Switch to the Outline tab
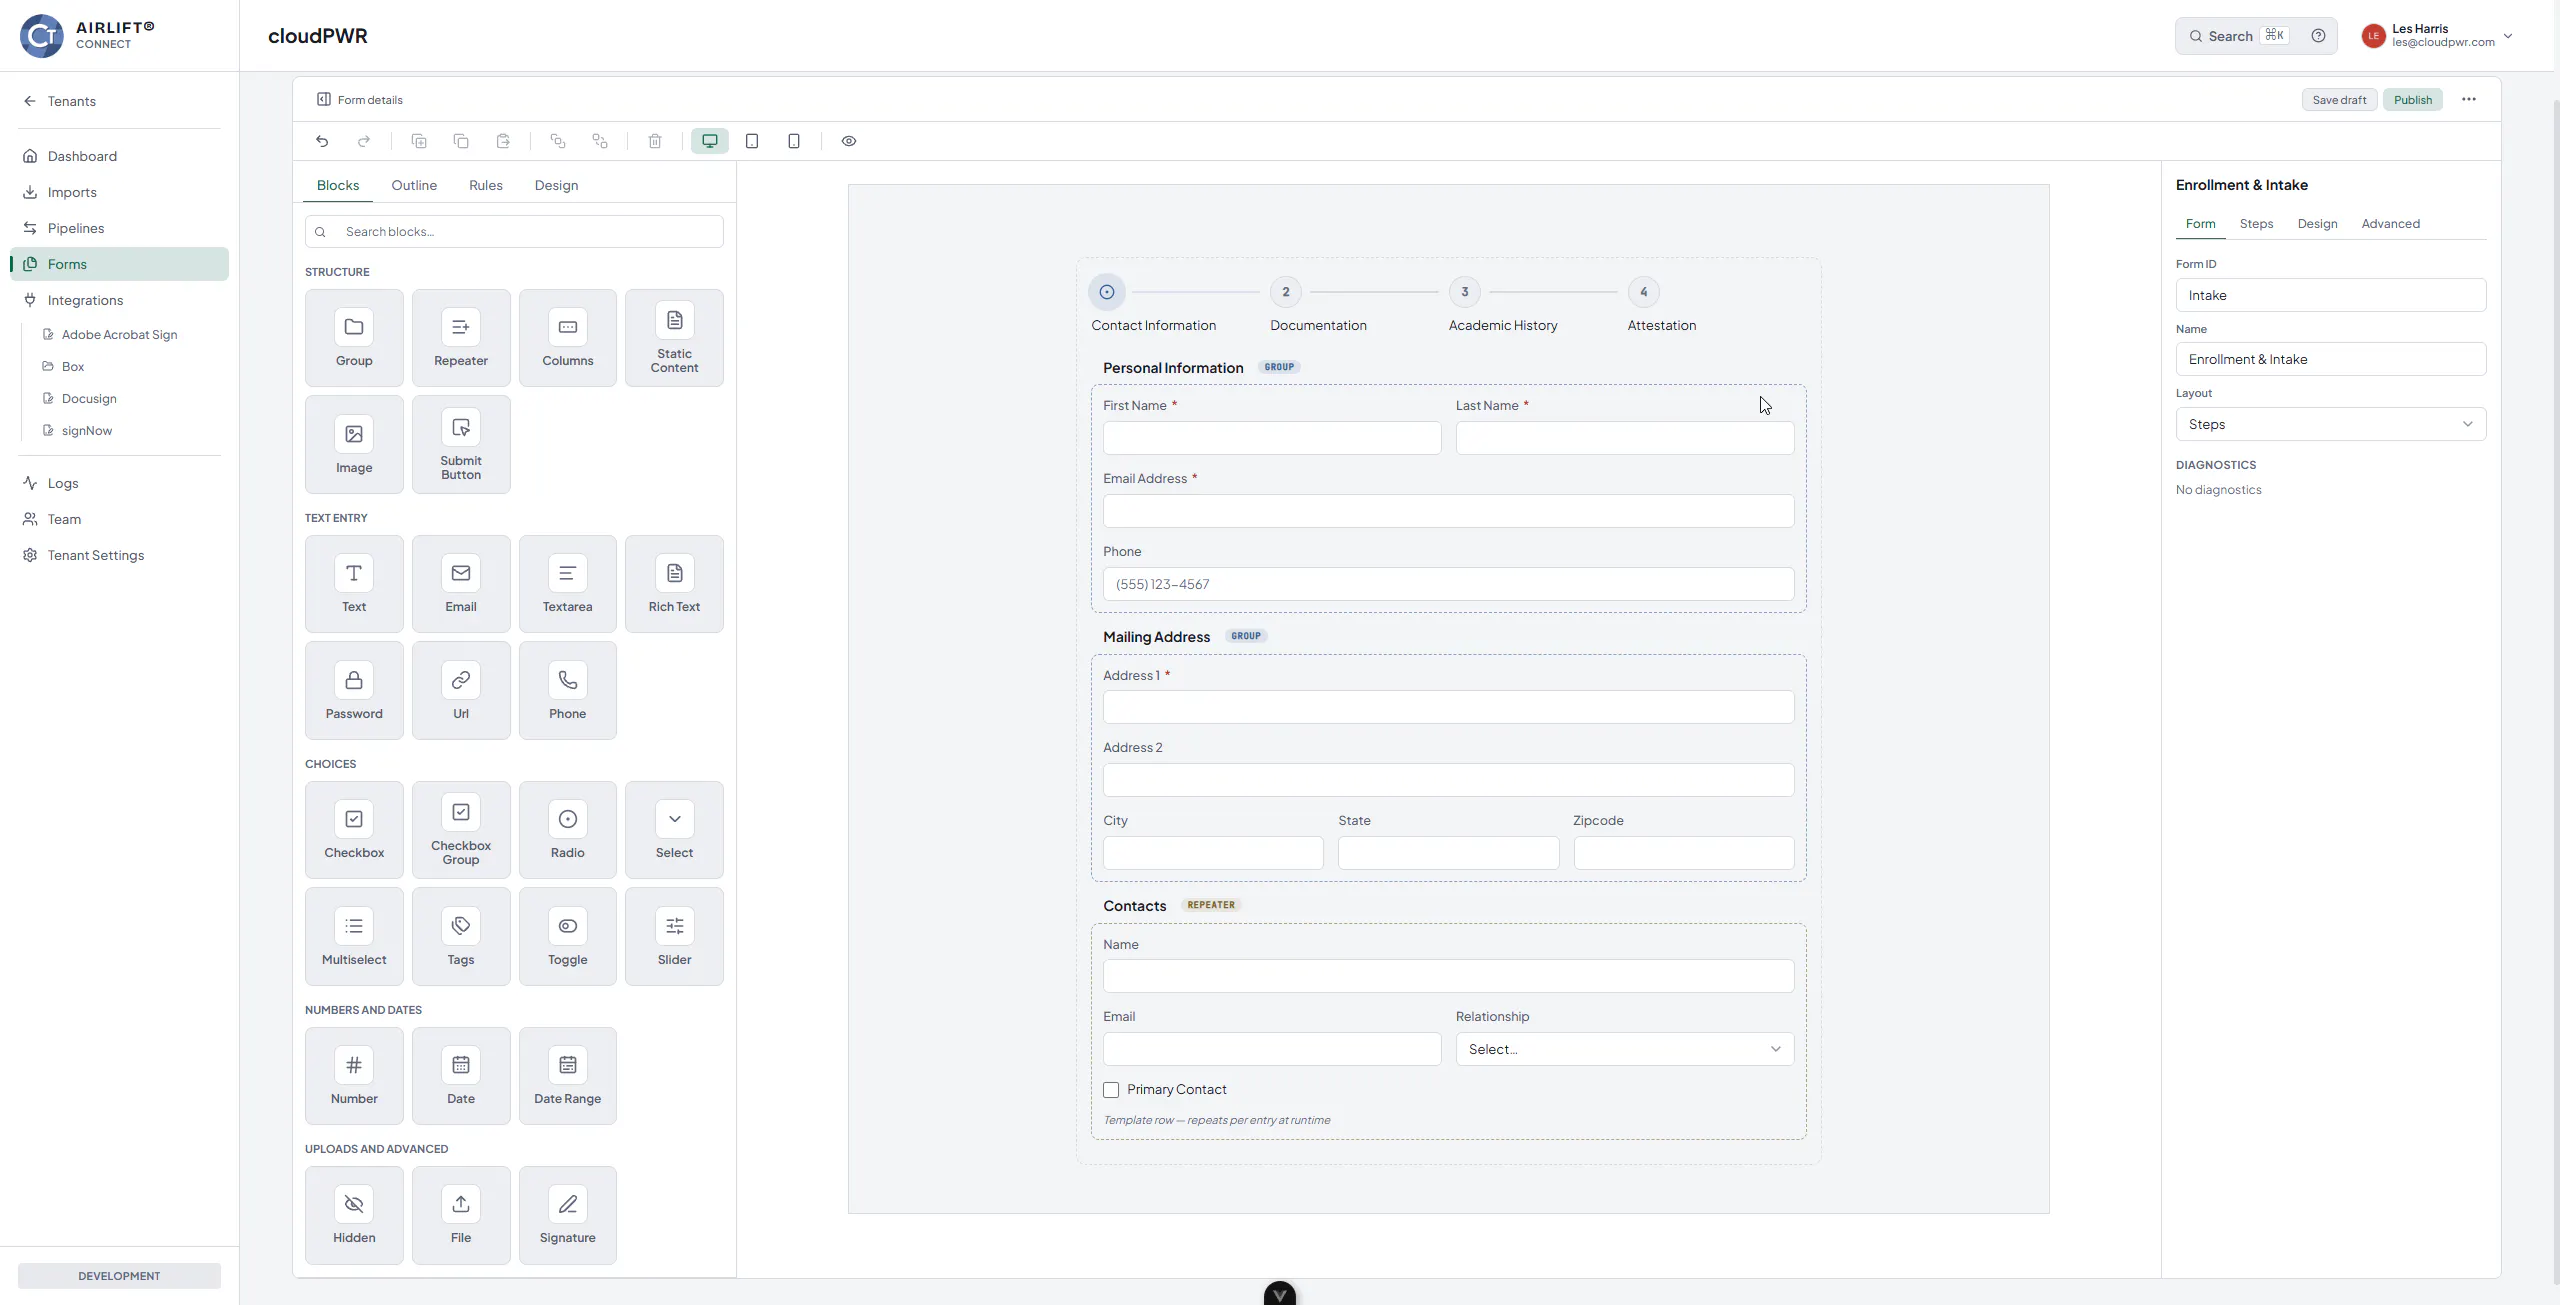 (414, 185)
